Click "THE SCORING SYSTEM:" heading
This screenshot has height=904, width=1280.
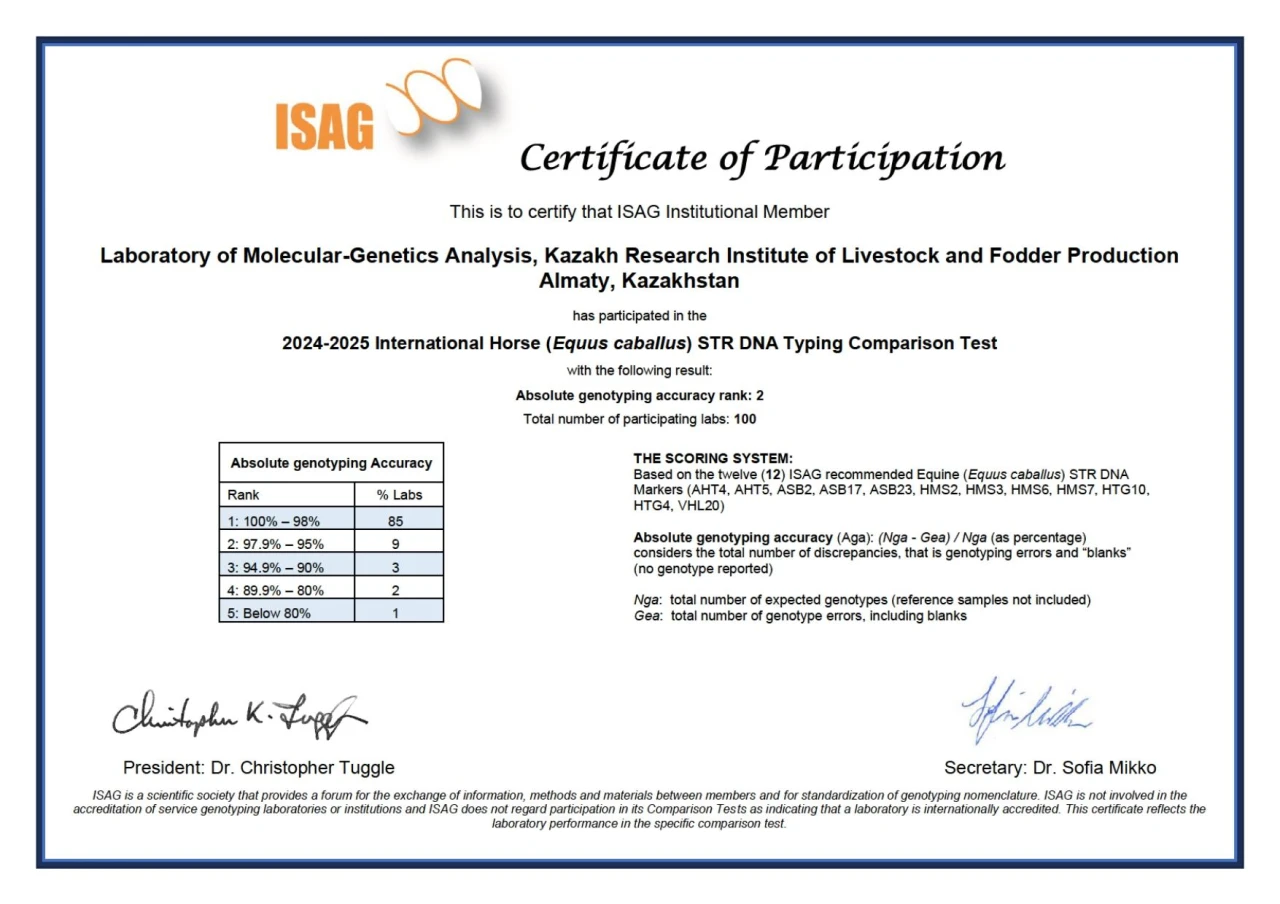coord(713,458)
